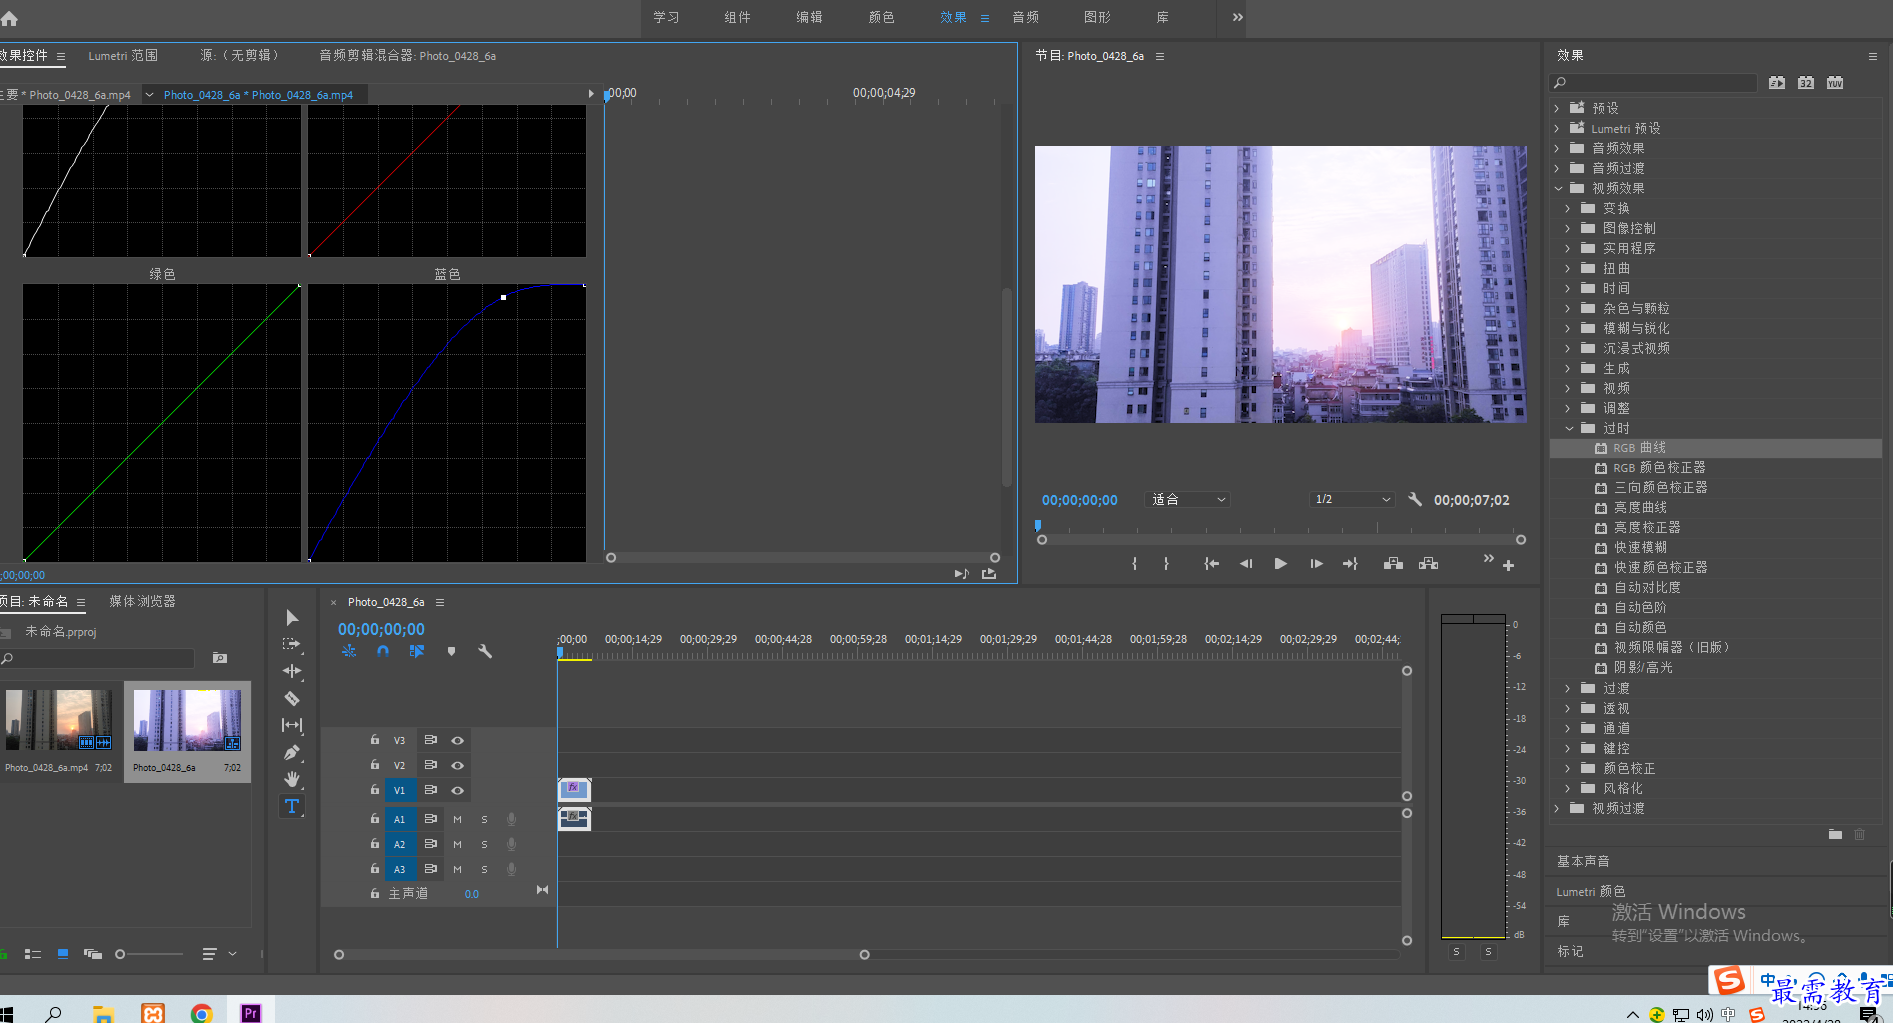The width and height of the screenshot is (1893, 1023).
Task: Mute audio track A1
Action: 457,819
